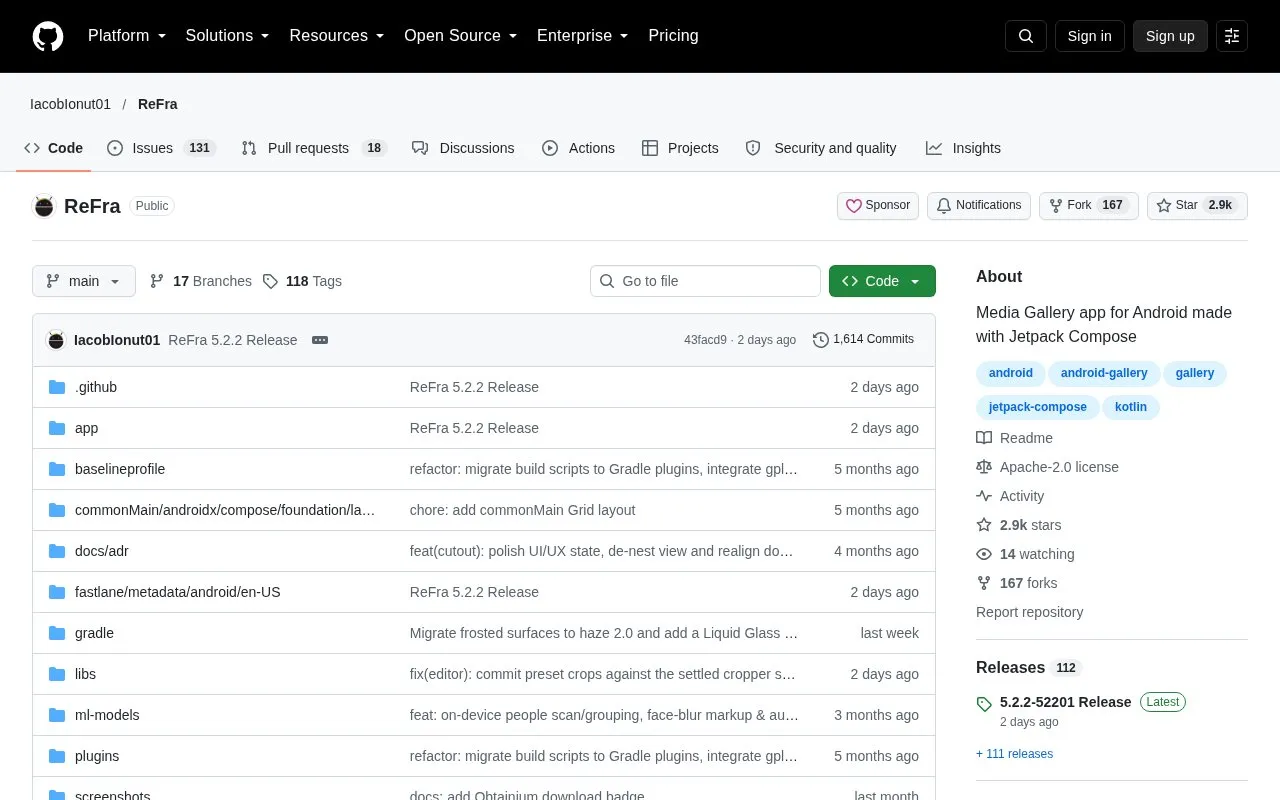Viewport: 1280px width, 800px height.
Task: Click the libs folder icon
Action: pyautogui.click(x=57, y=674)
